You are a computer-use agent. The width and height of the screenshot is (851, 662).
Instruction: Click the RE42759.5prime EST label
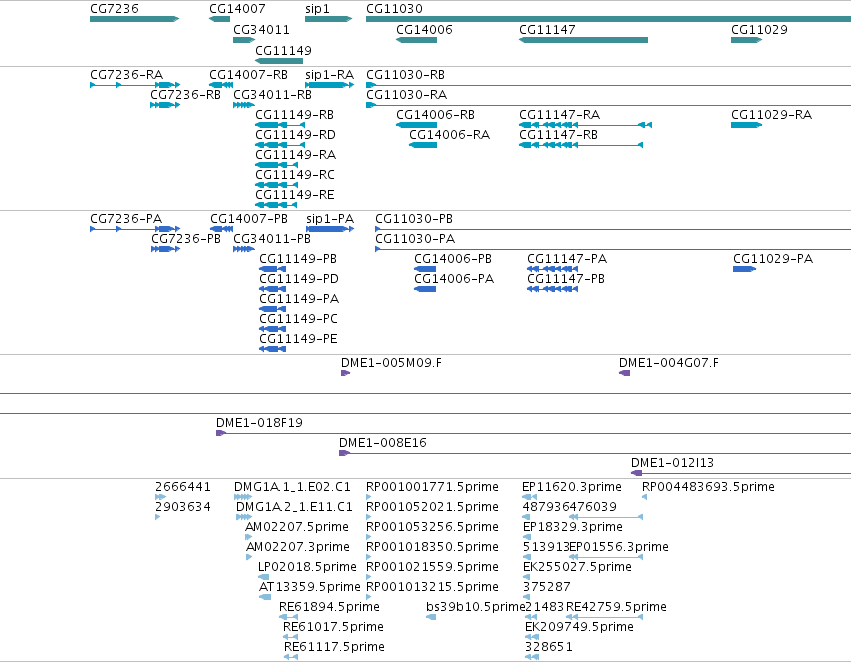(617, 607)
